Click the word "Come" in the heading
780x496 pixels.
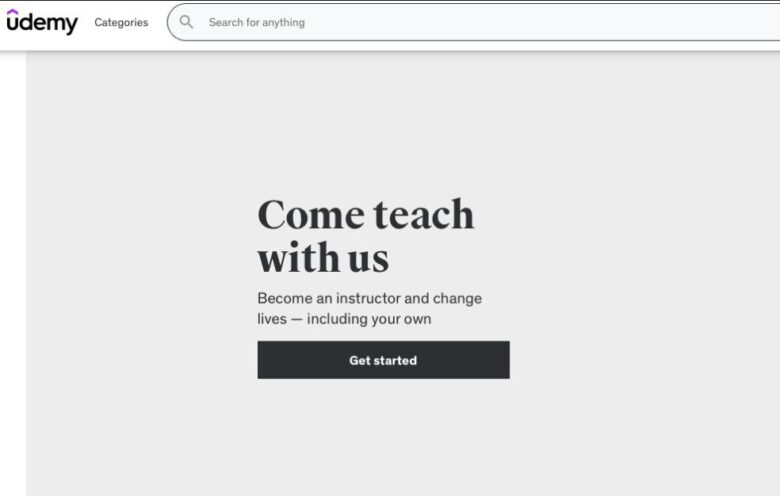(x=311, y=214)
